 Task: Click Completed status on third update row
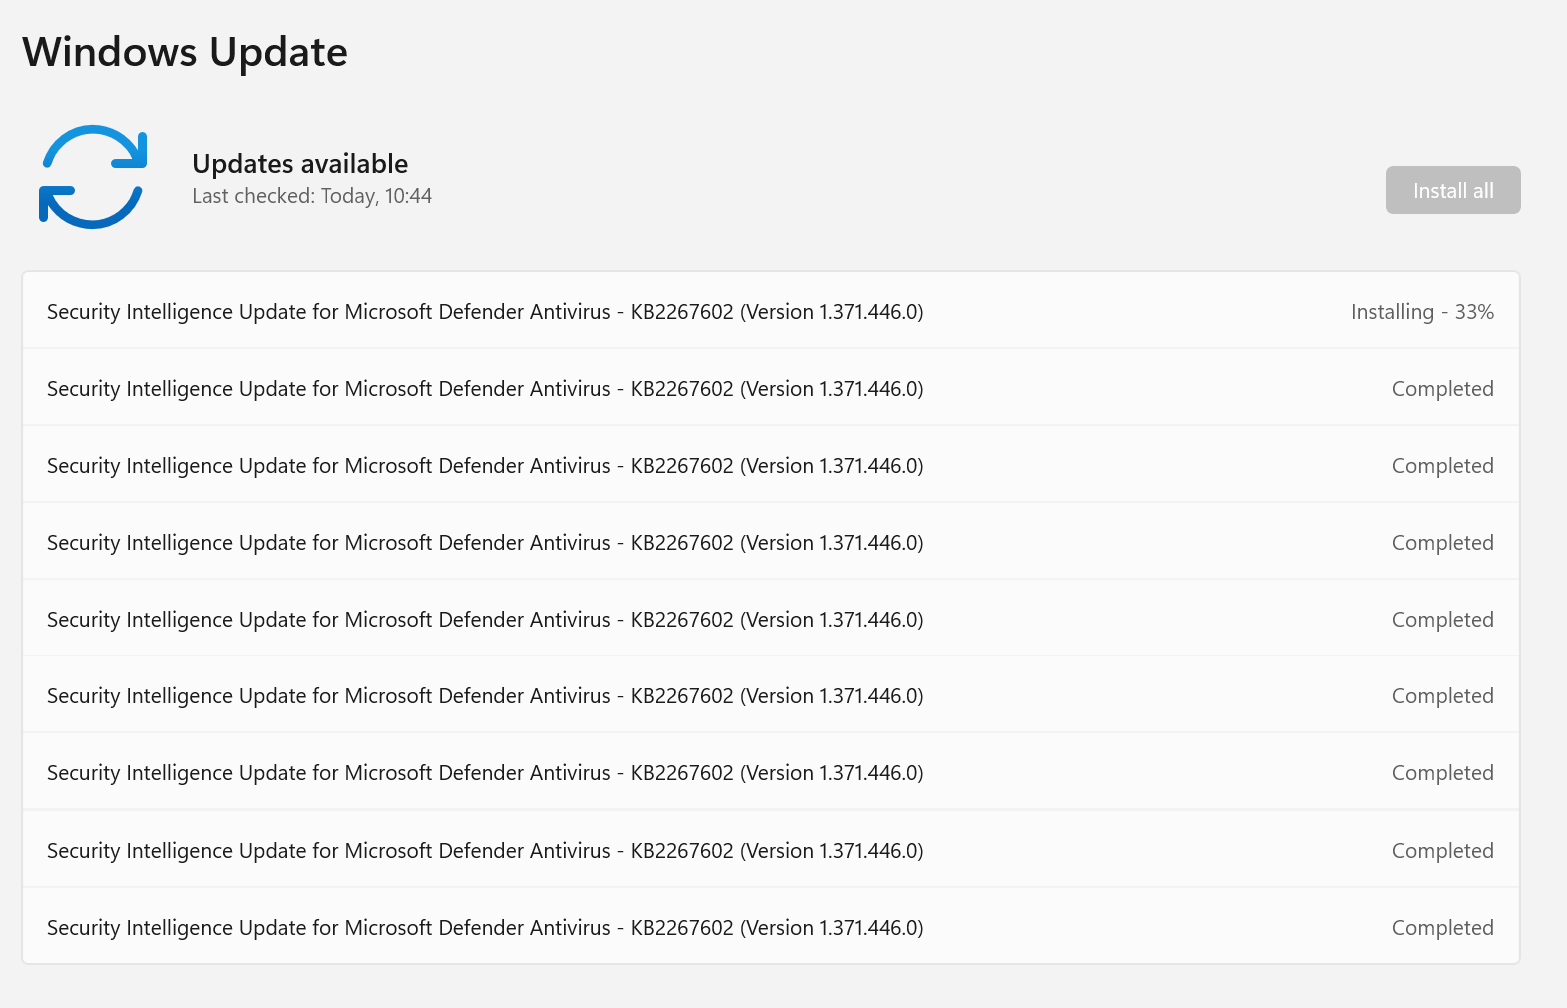click(1442, 466)
